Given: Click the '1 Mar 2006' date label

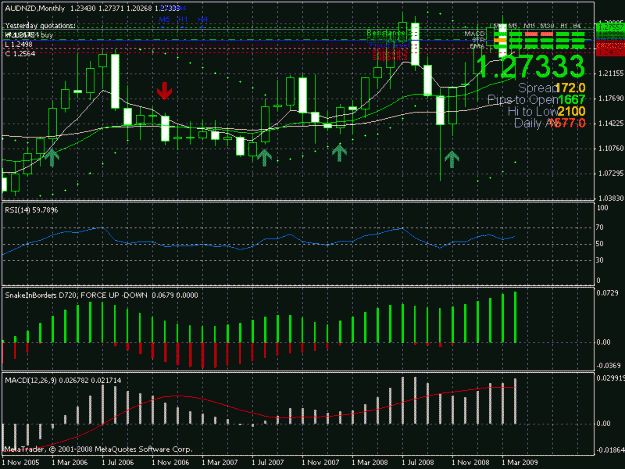Looking at the screenshot, I should coord(70,463).
